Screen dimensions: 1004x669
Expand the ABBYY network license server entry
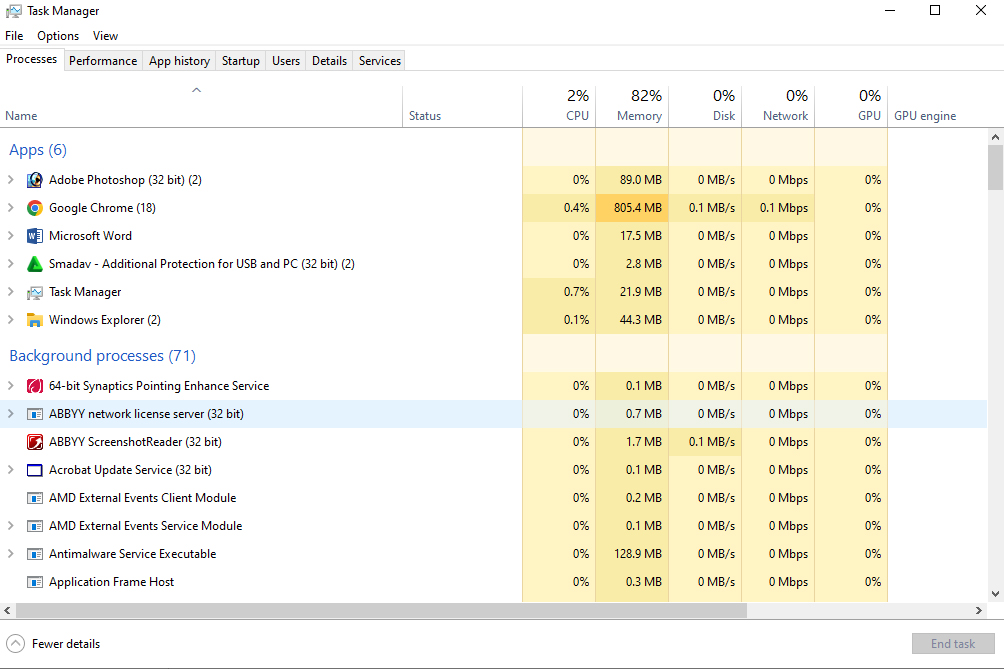point(10,414)
